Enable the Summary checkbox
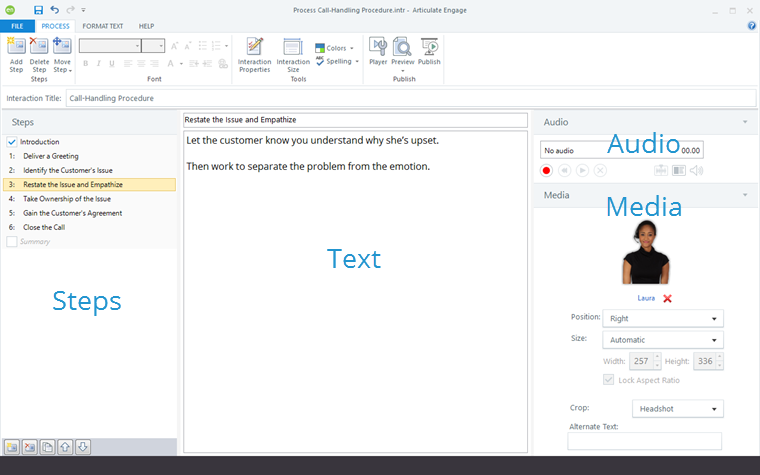Image resolution: width=760 pixels, height=475 pixels. click(x=12, y=241)
